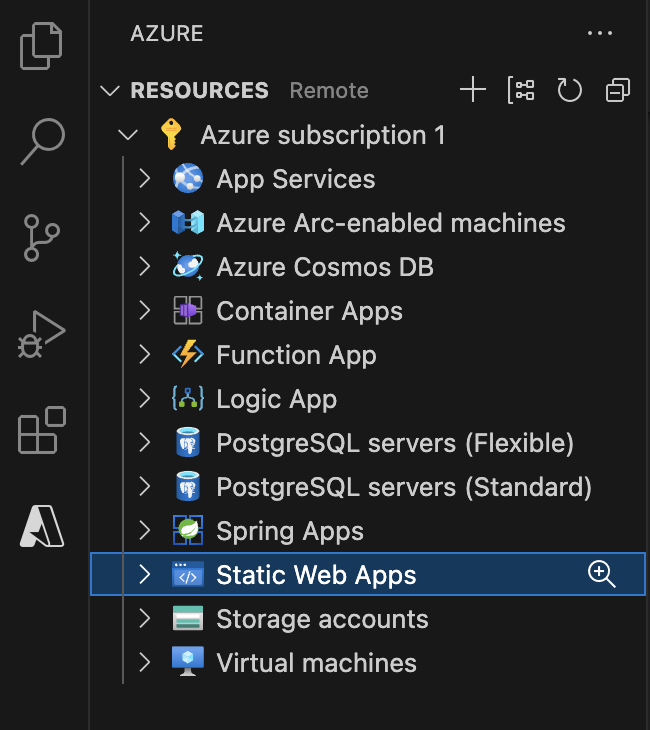Select the Container Apps label
Viewport: 650px width, 730px height.
(309, 312)
